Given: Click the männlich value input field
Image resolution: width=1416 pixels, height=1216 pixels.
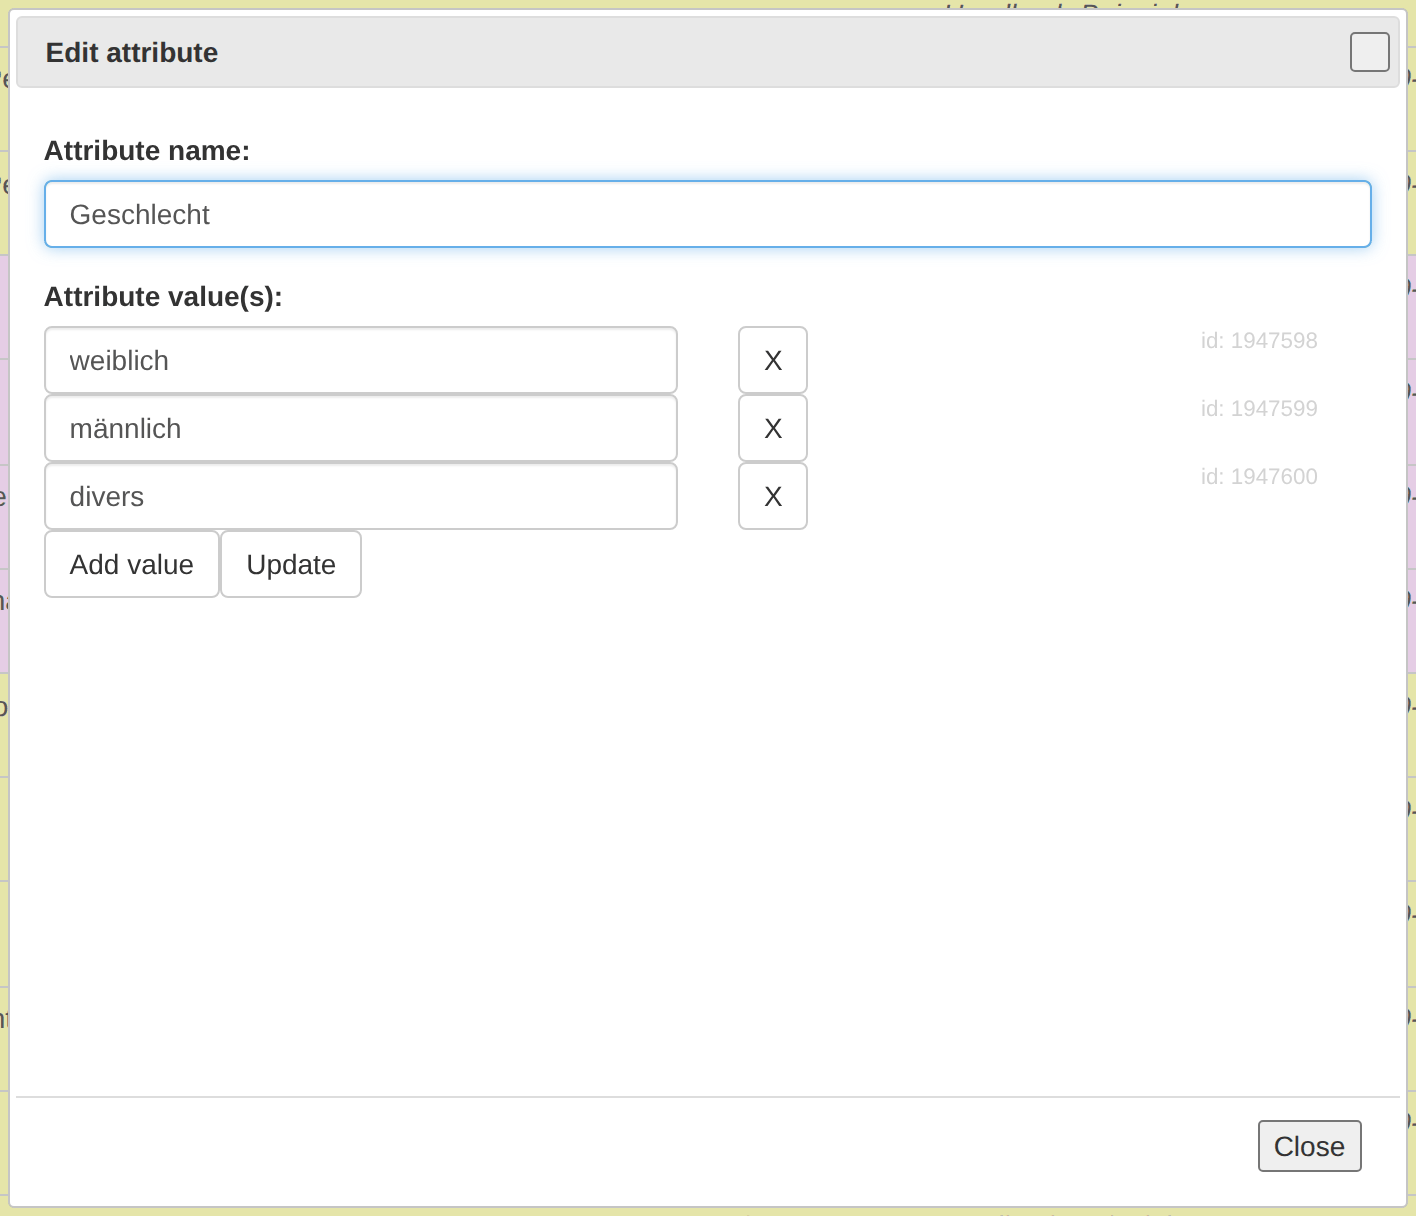Looking at the screenshot, I should (x=361, y=428).
